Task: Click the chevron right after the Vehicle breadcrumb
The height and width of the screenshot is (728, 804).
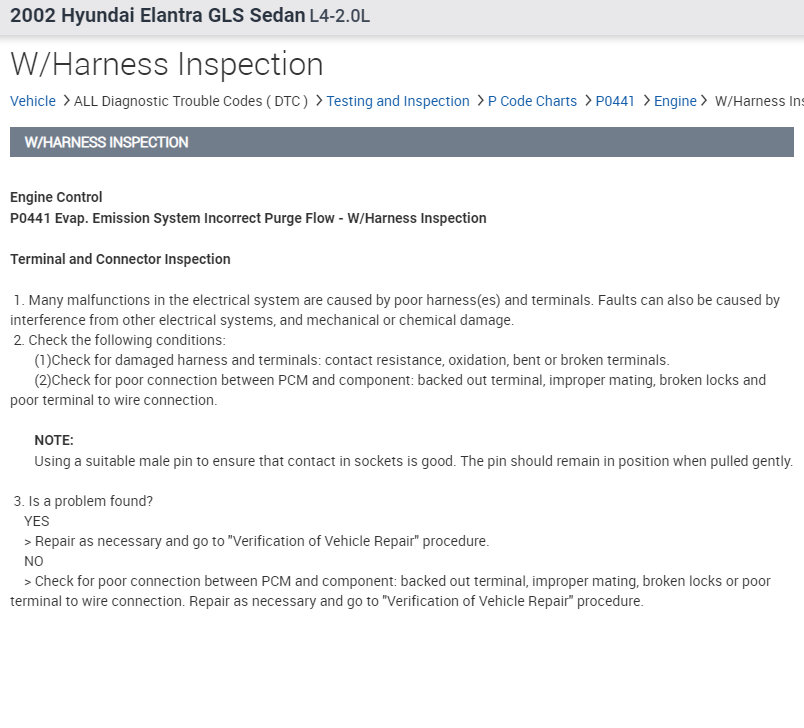Action: pos(65,101)
